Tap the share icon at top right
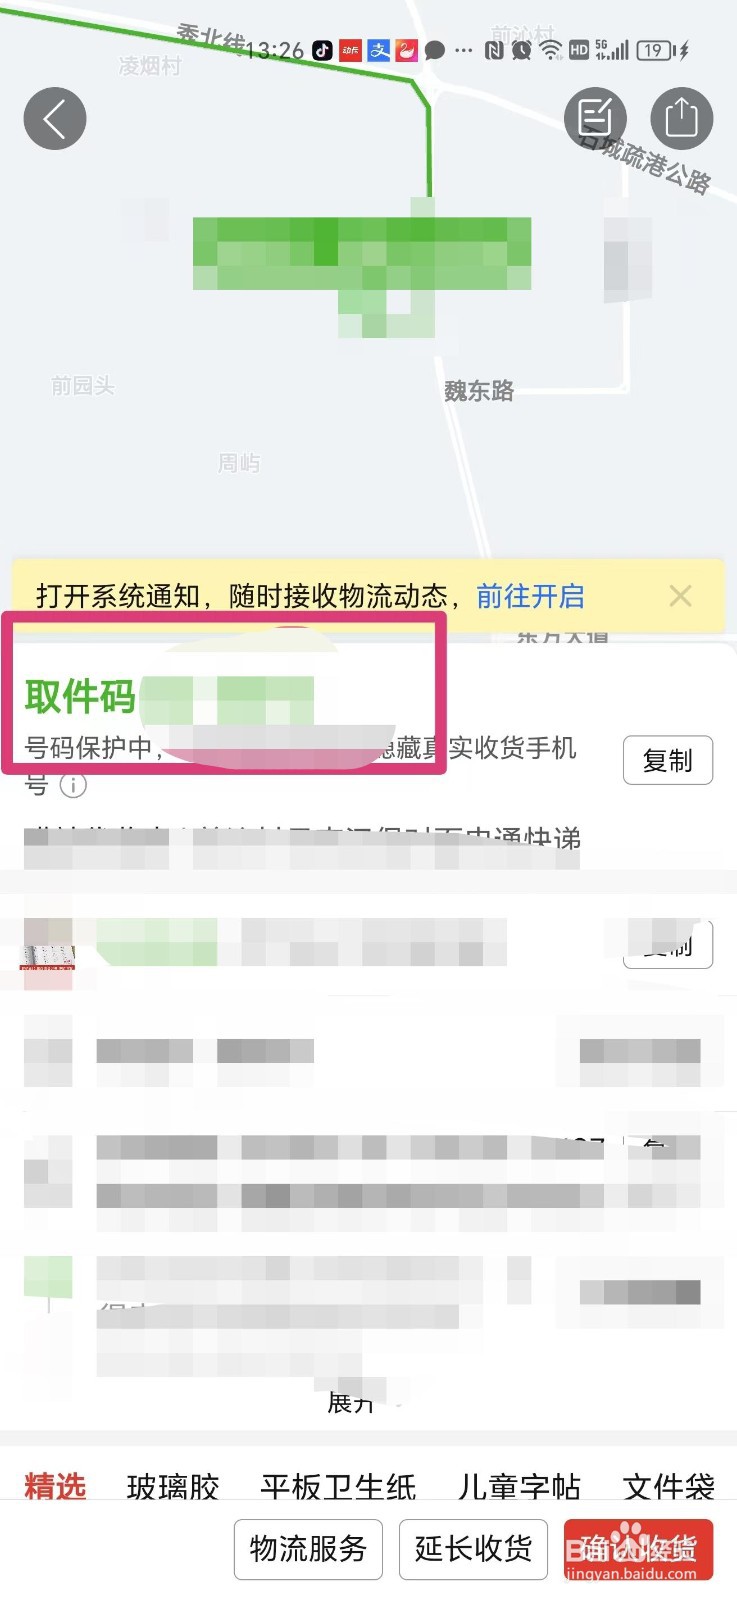Image resolution: width=737 pixels, height=1600 pixels. click(x=682, y=119)
